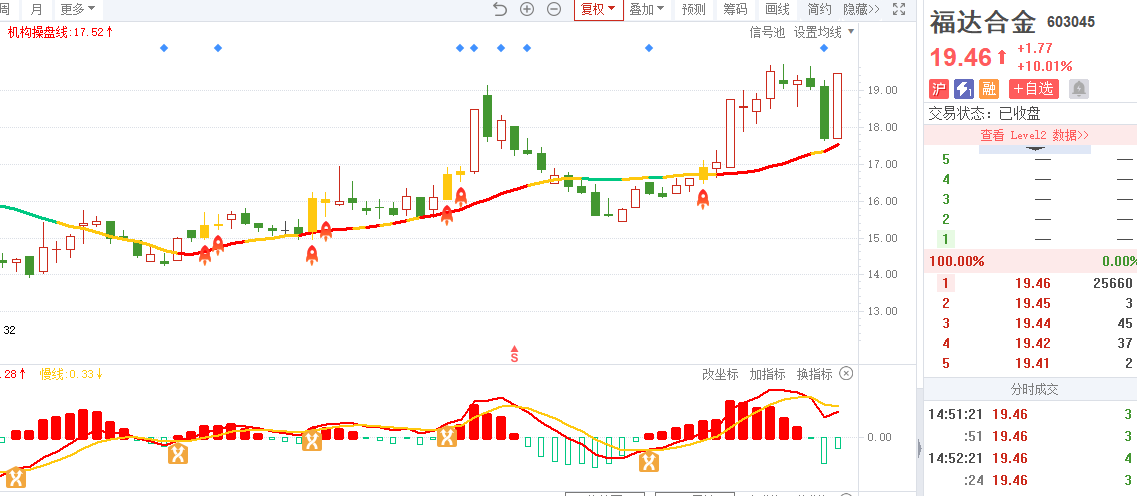Click the rocket signal beside the 16.00 consolidation
Viewport: 1137px width, 496px height.
click(x=703, y=199)
